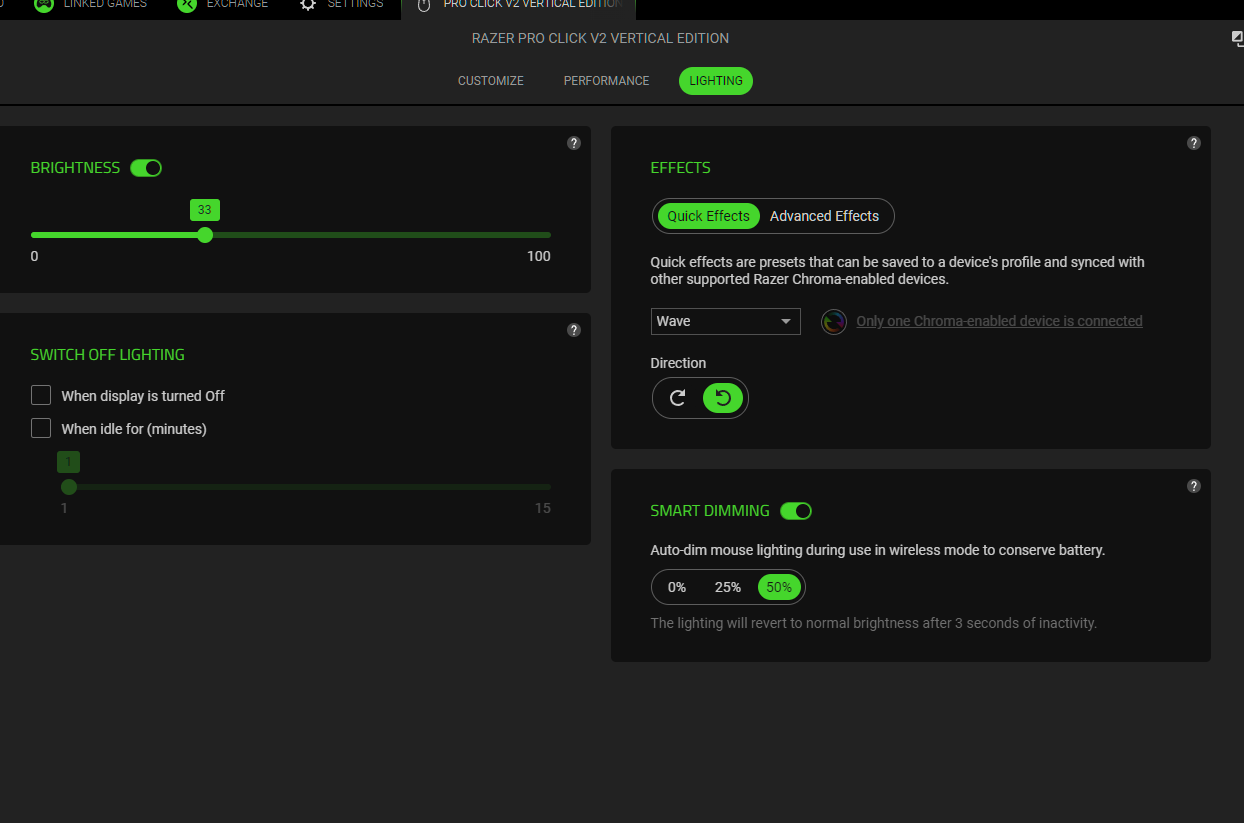Screen dimensions: 1244x823
Task: Choose Quick Effects mode
Action: point(709,216)
